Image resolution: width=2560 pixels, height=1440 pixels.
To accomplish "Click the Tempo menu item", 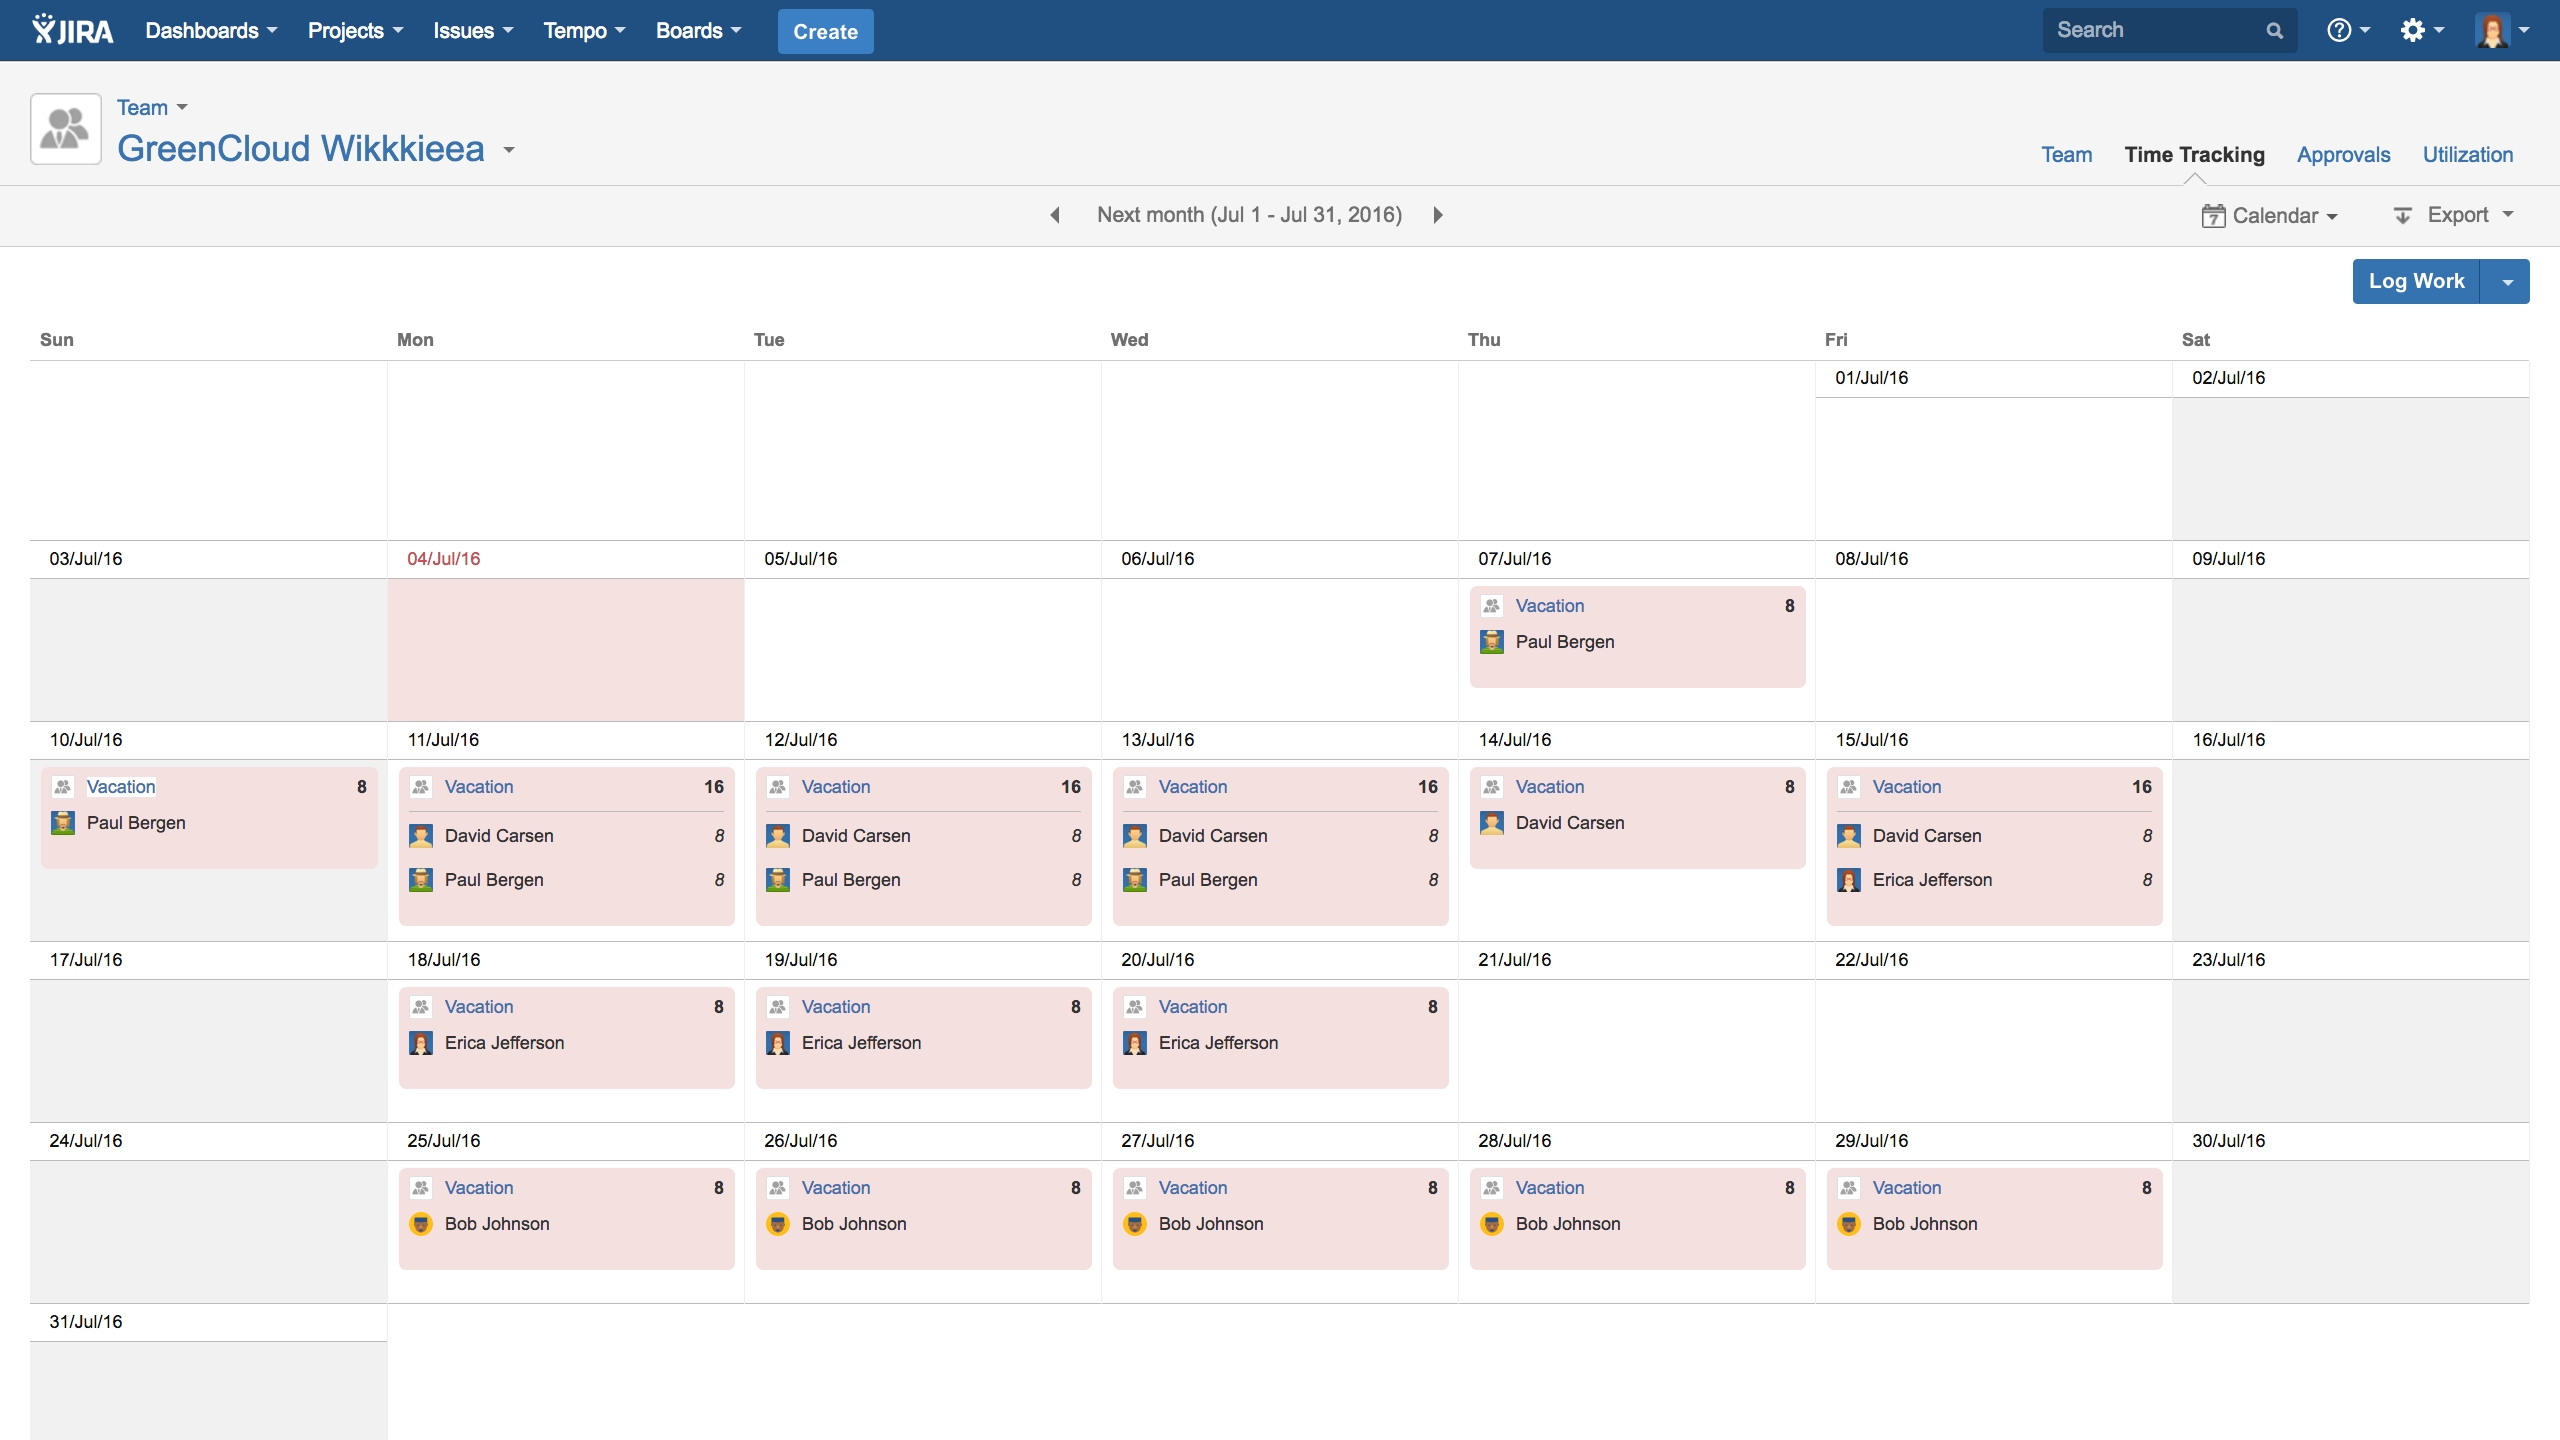I will tap(584, 30).
